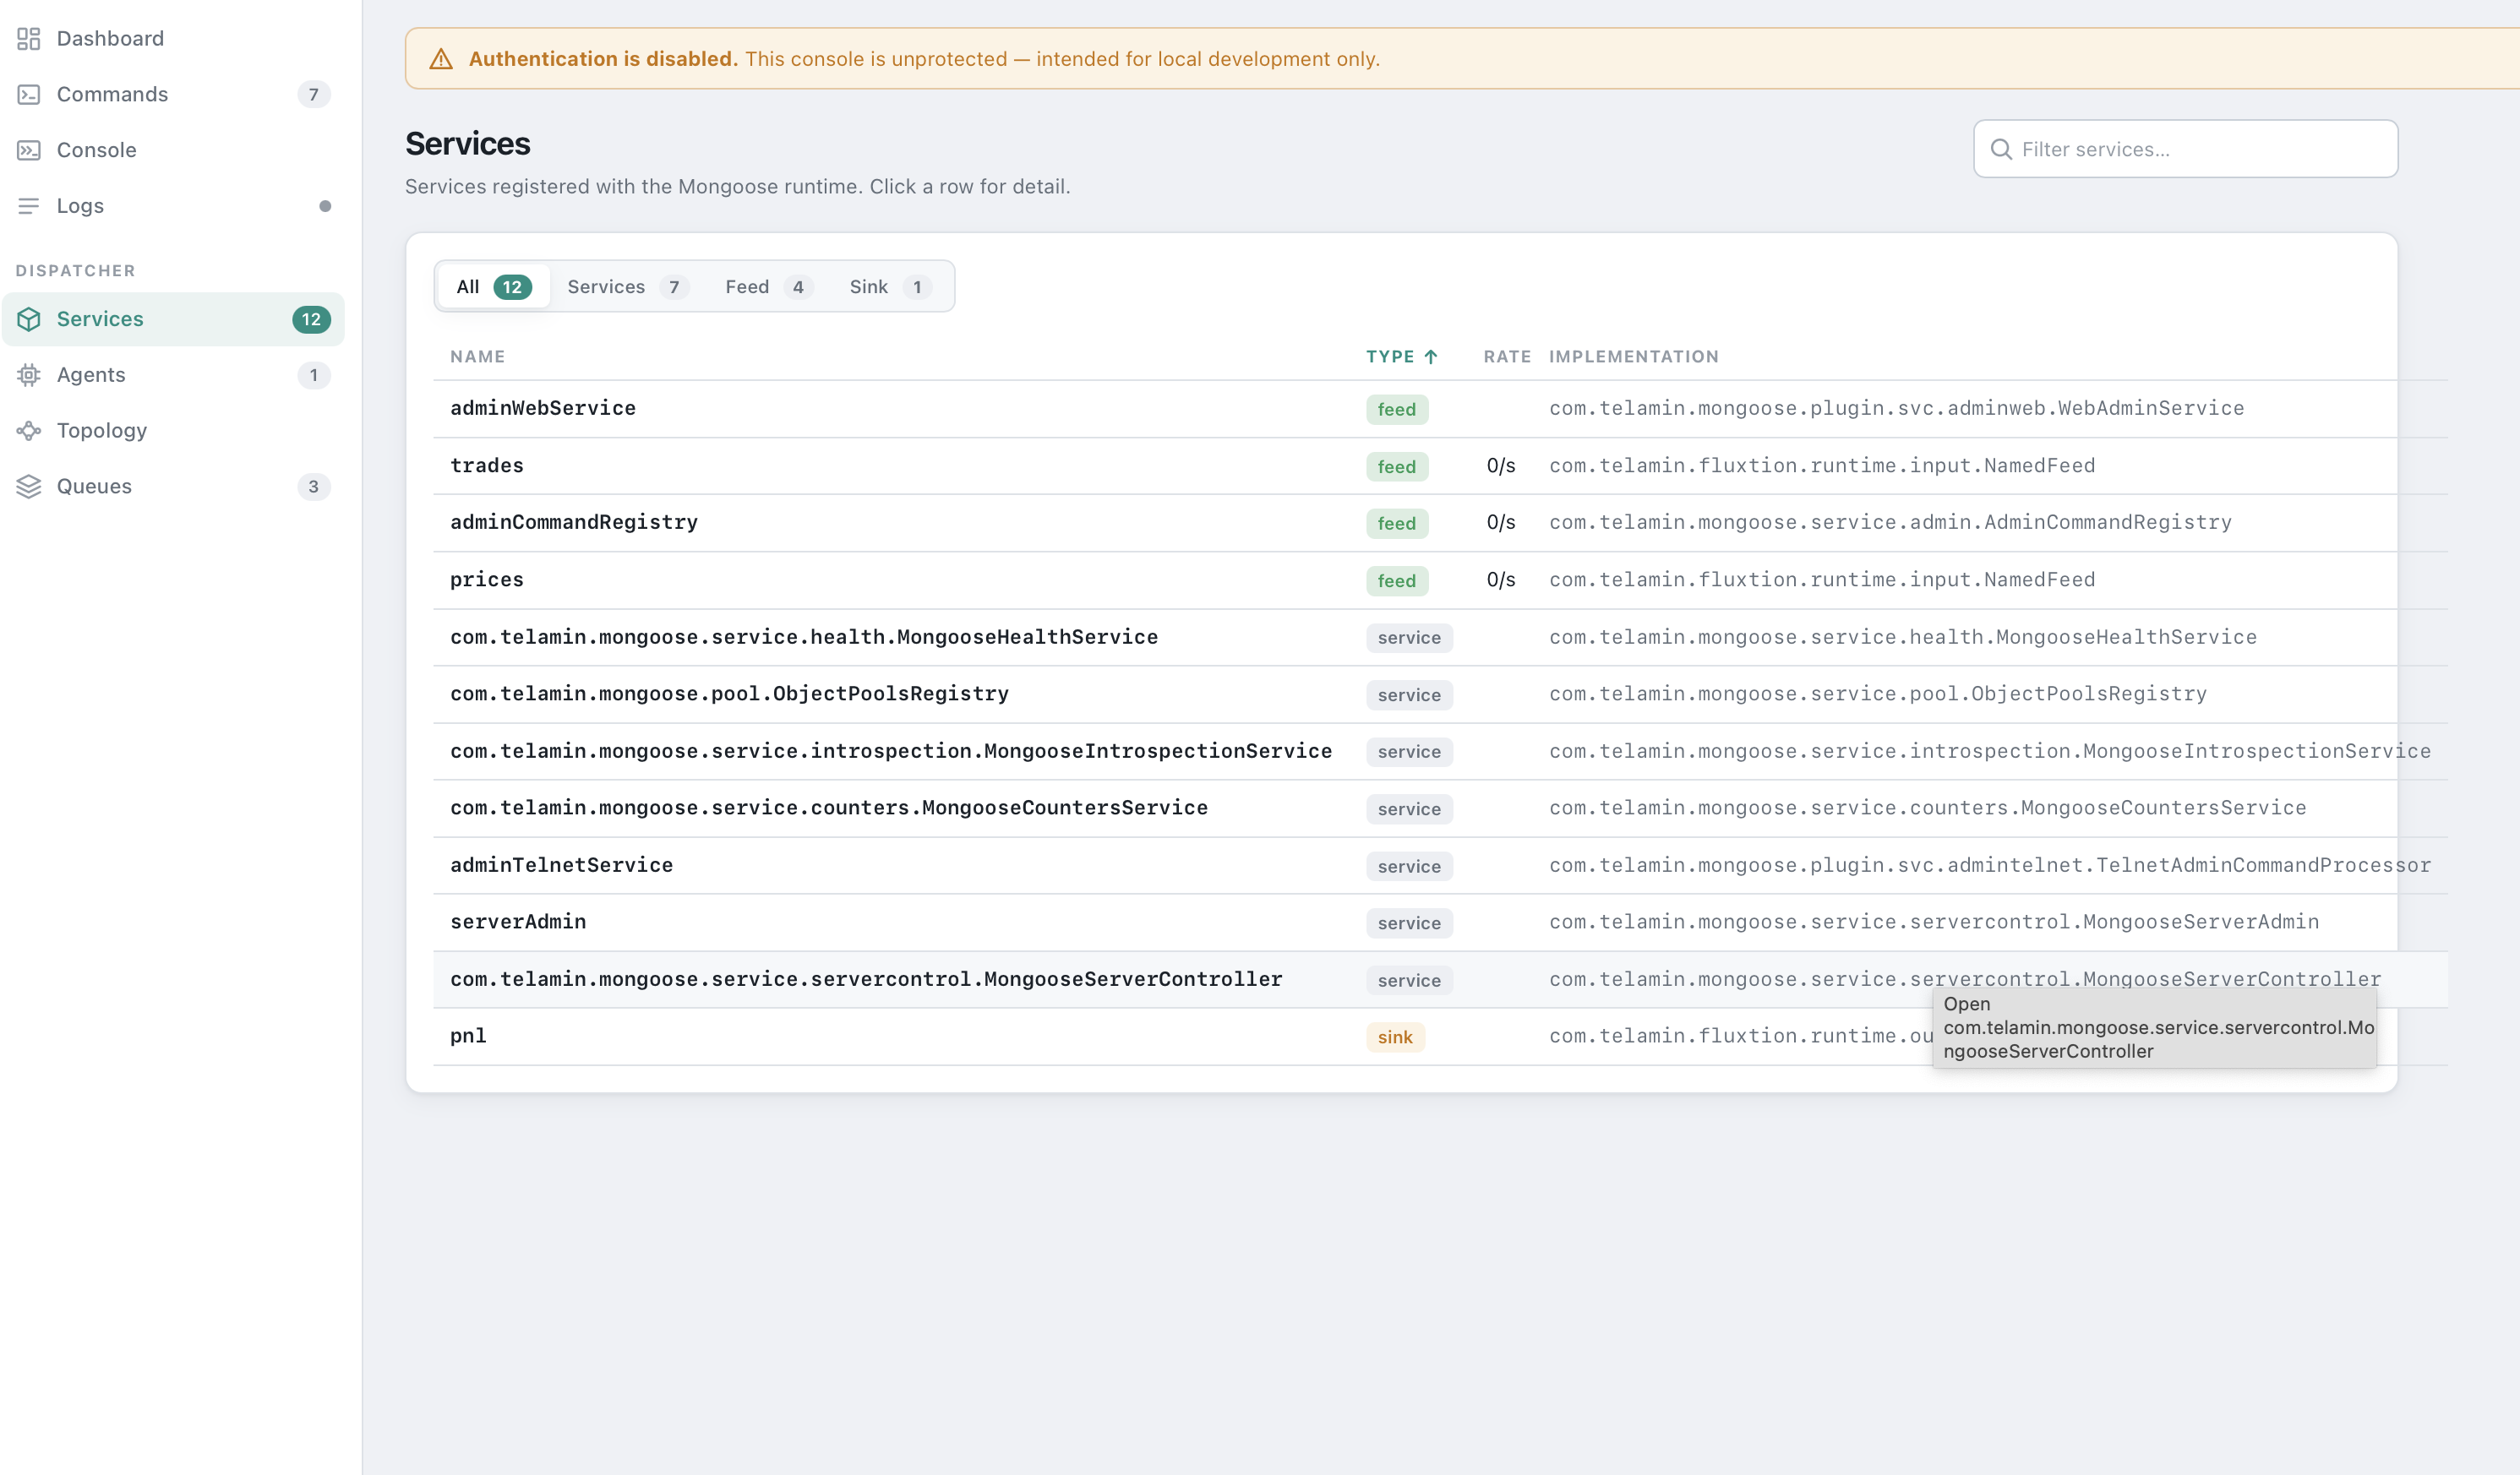Viewport: 2520px width, 1475px height.
Task: Go to the Console page
Action: coord(173,150)
